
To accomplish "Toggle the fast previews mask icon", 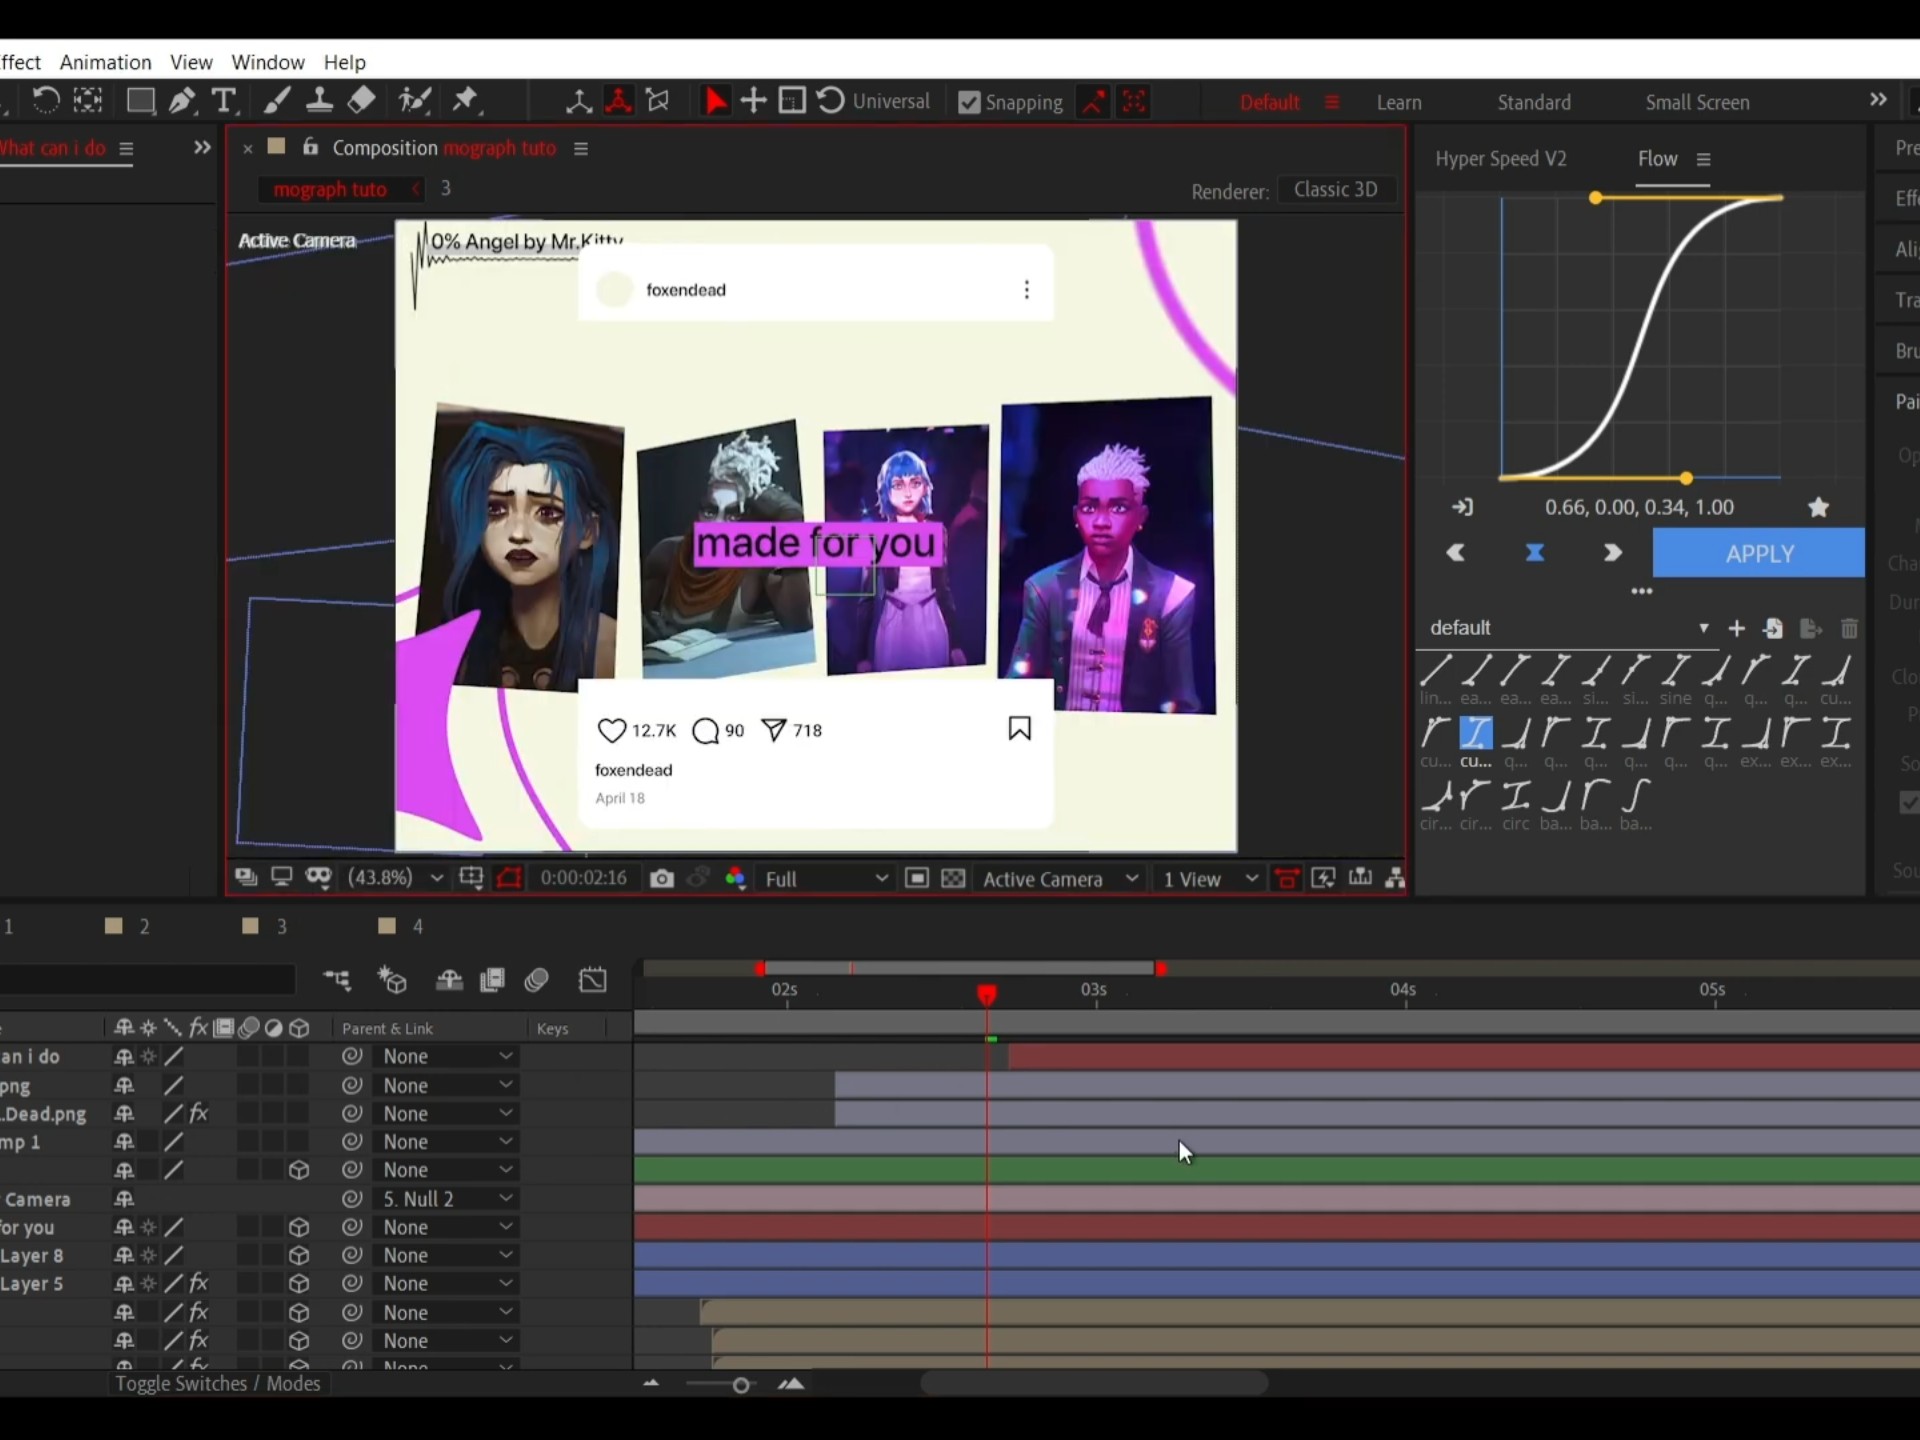I will tap(318, 878).
